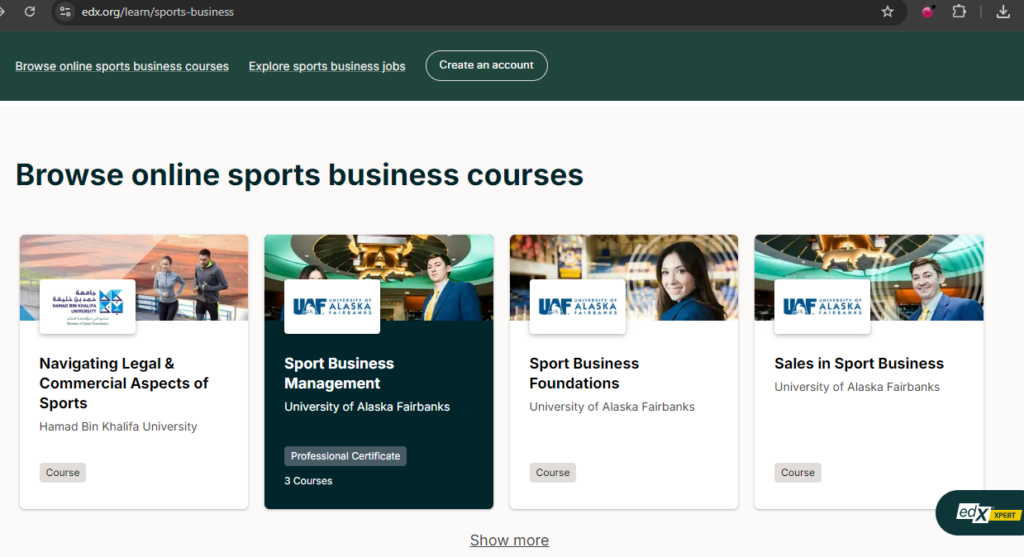The height and width of the screenshot is (557, 1024).
Task: Follow 'Explore sports business jobs' link
Action: [327, 66]
